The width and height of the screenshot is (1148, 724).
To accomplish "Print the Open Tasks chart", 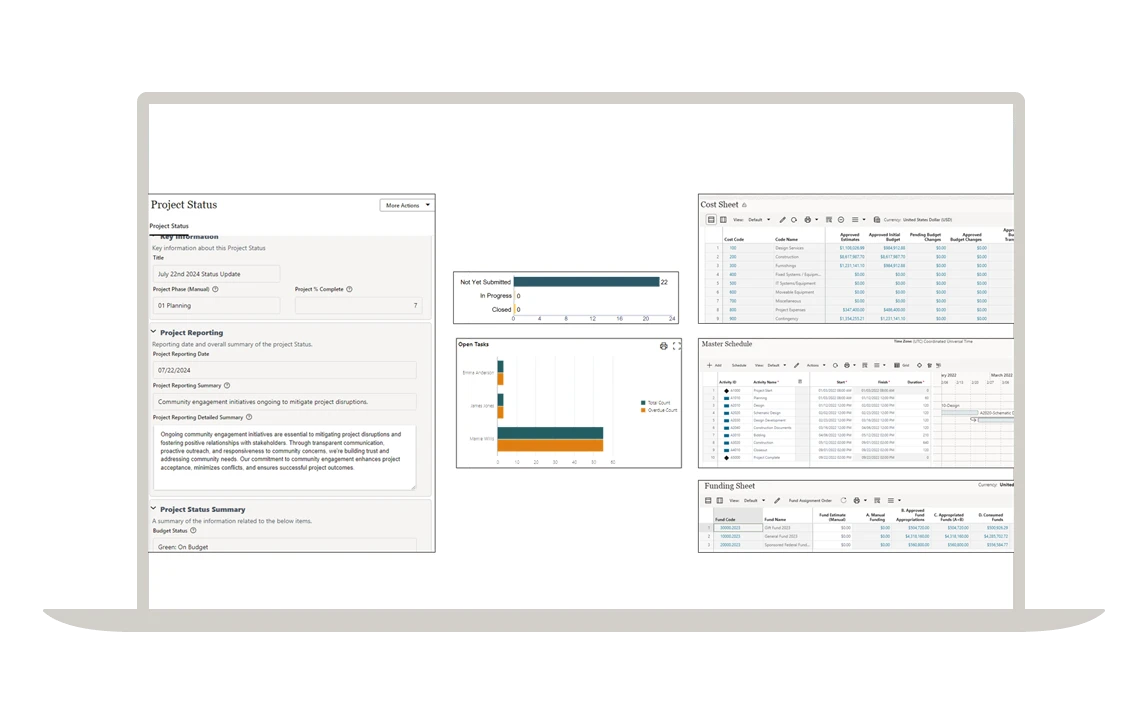I will 663,346.
